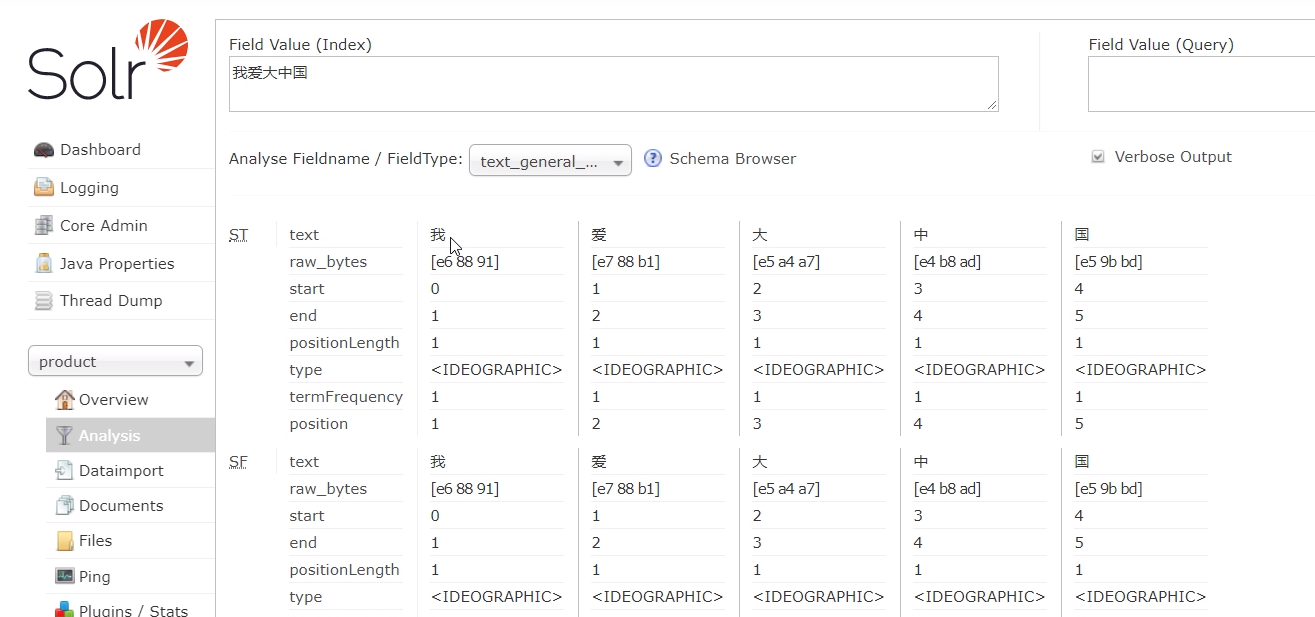Open the product core selector dropdown
Screen dimensions: 1315x617
pos(115,362)
